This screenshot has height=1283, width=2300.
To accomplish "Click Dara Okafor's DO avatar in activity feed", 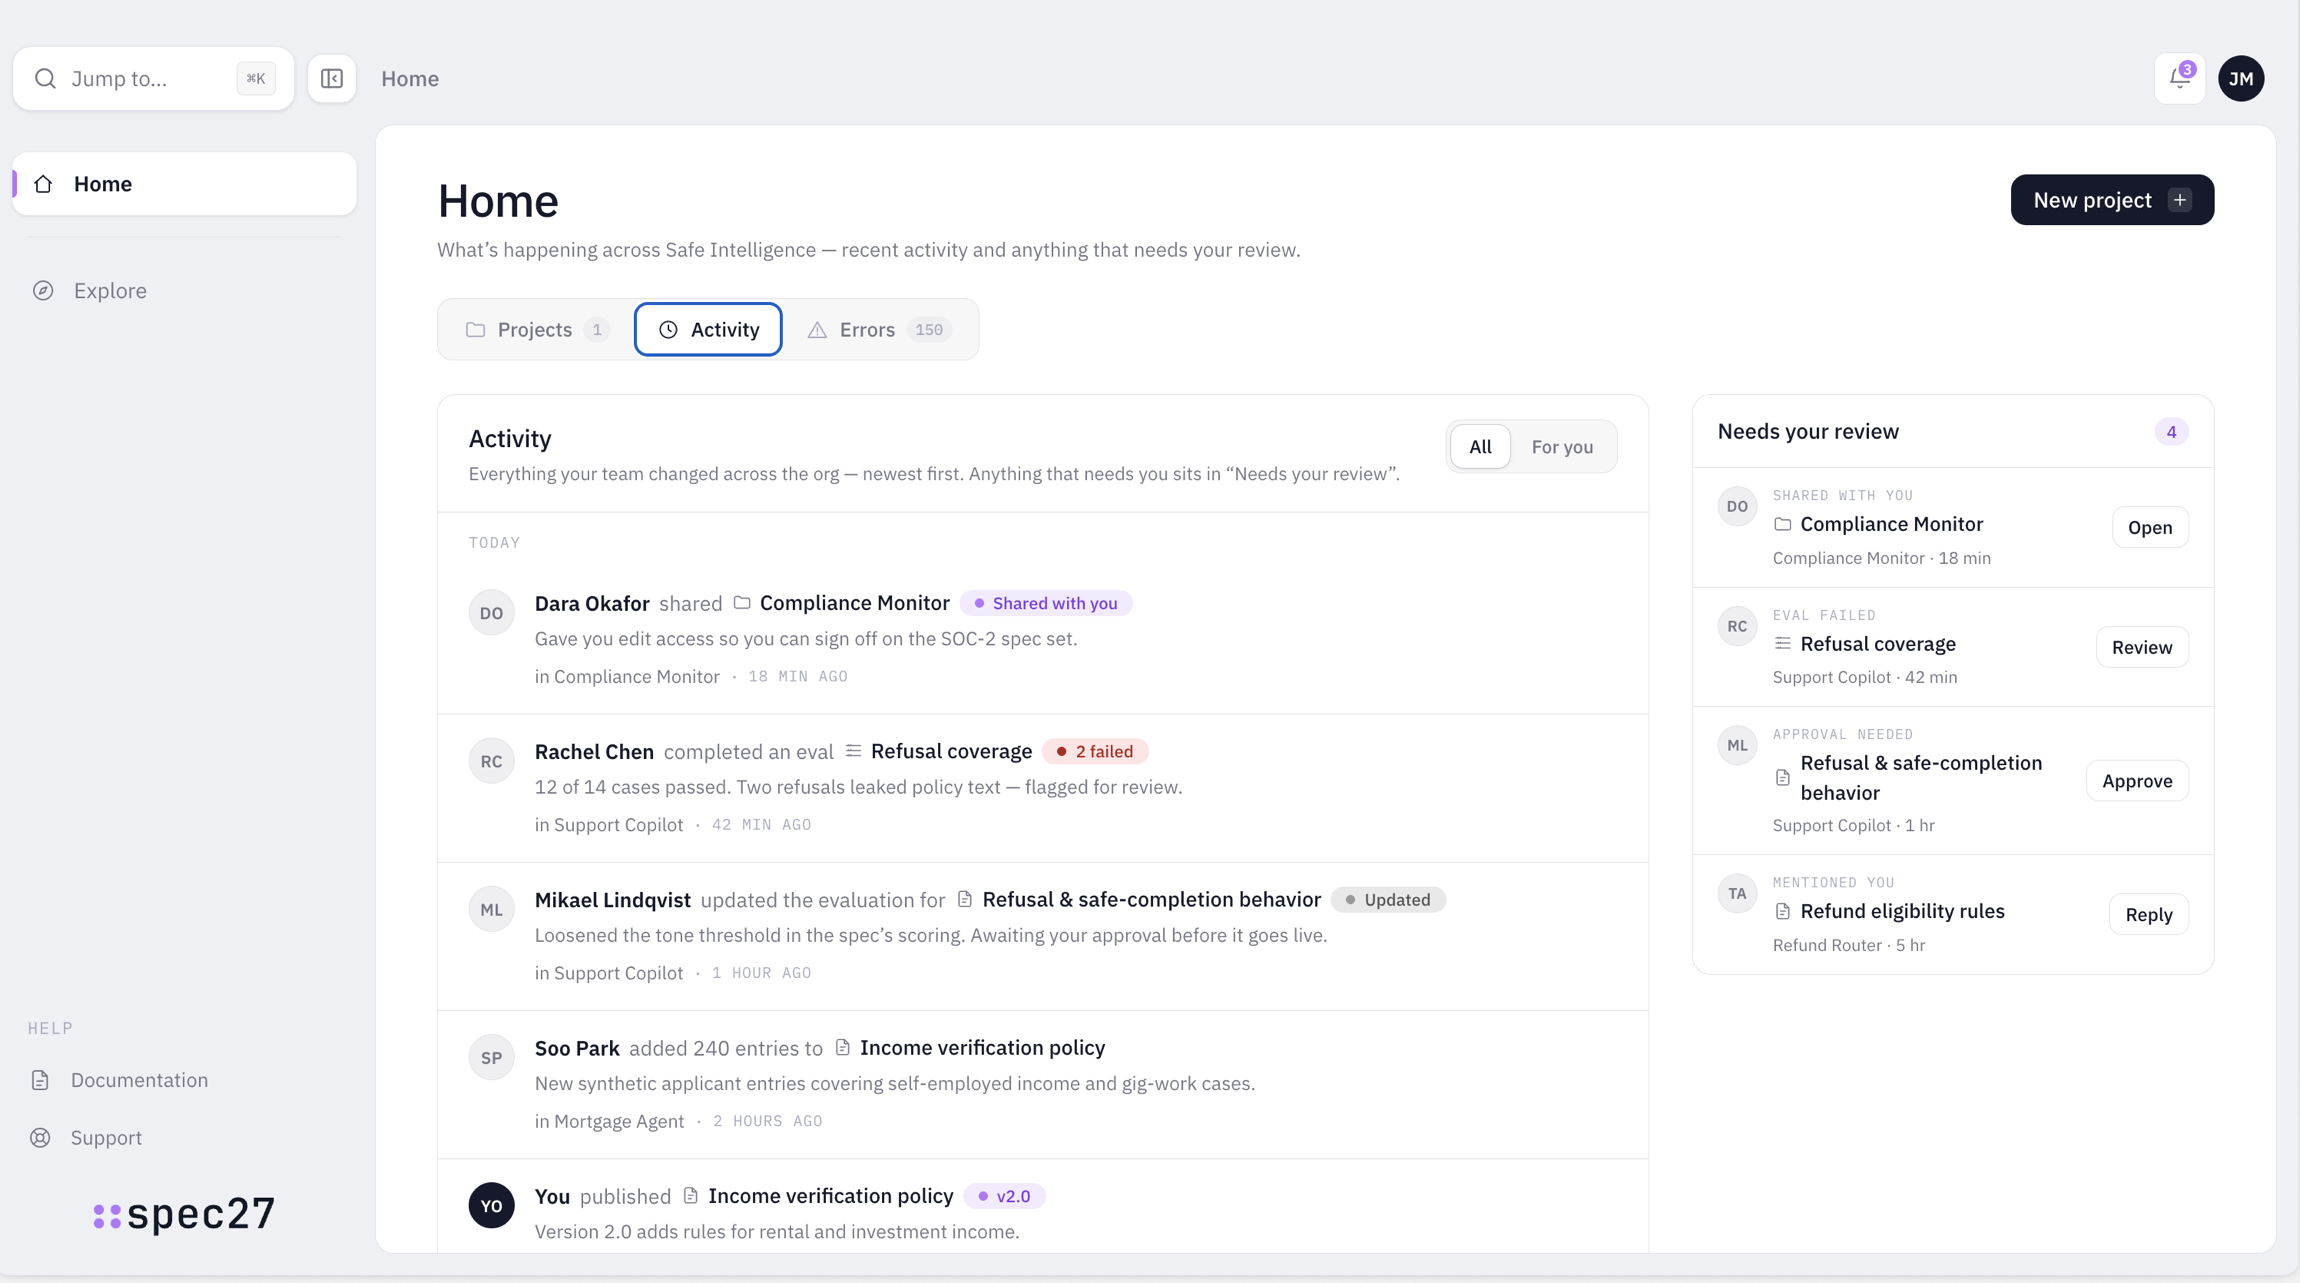I will 491,613.
